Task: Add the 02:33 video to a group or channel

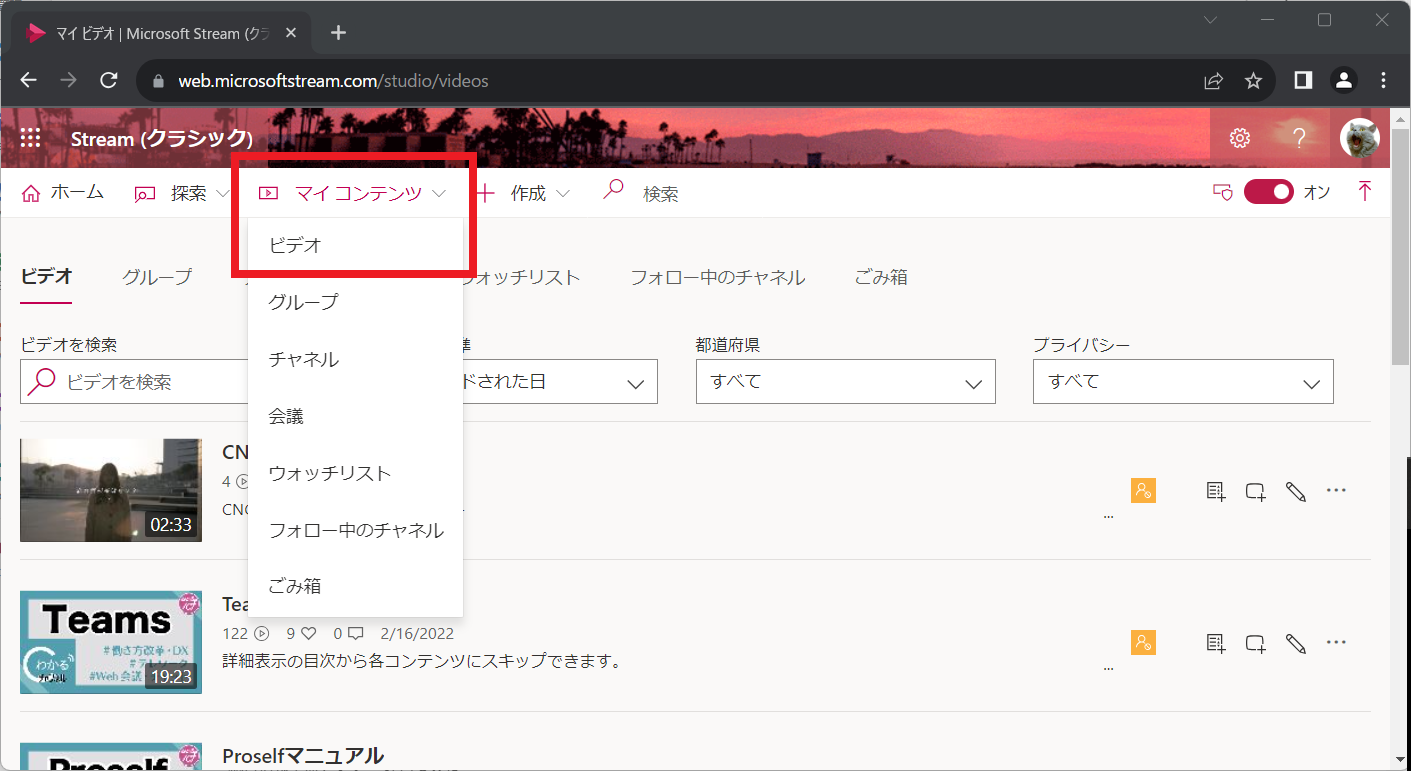Action: tap(1256, 491)
